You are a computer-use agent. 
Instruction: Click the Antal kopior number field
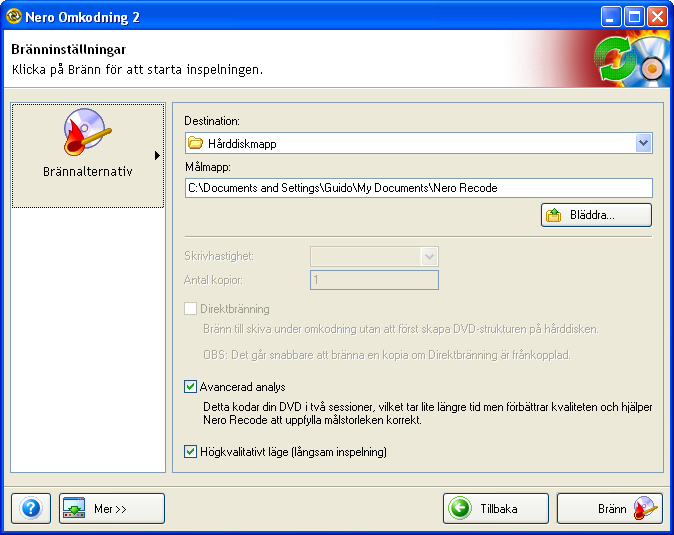click(x=374, y=280)
